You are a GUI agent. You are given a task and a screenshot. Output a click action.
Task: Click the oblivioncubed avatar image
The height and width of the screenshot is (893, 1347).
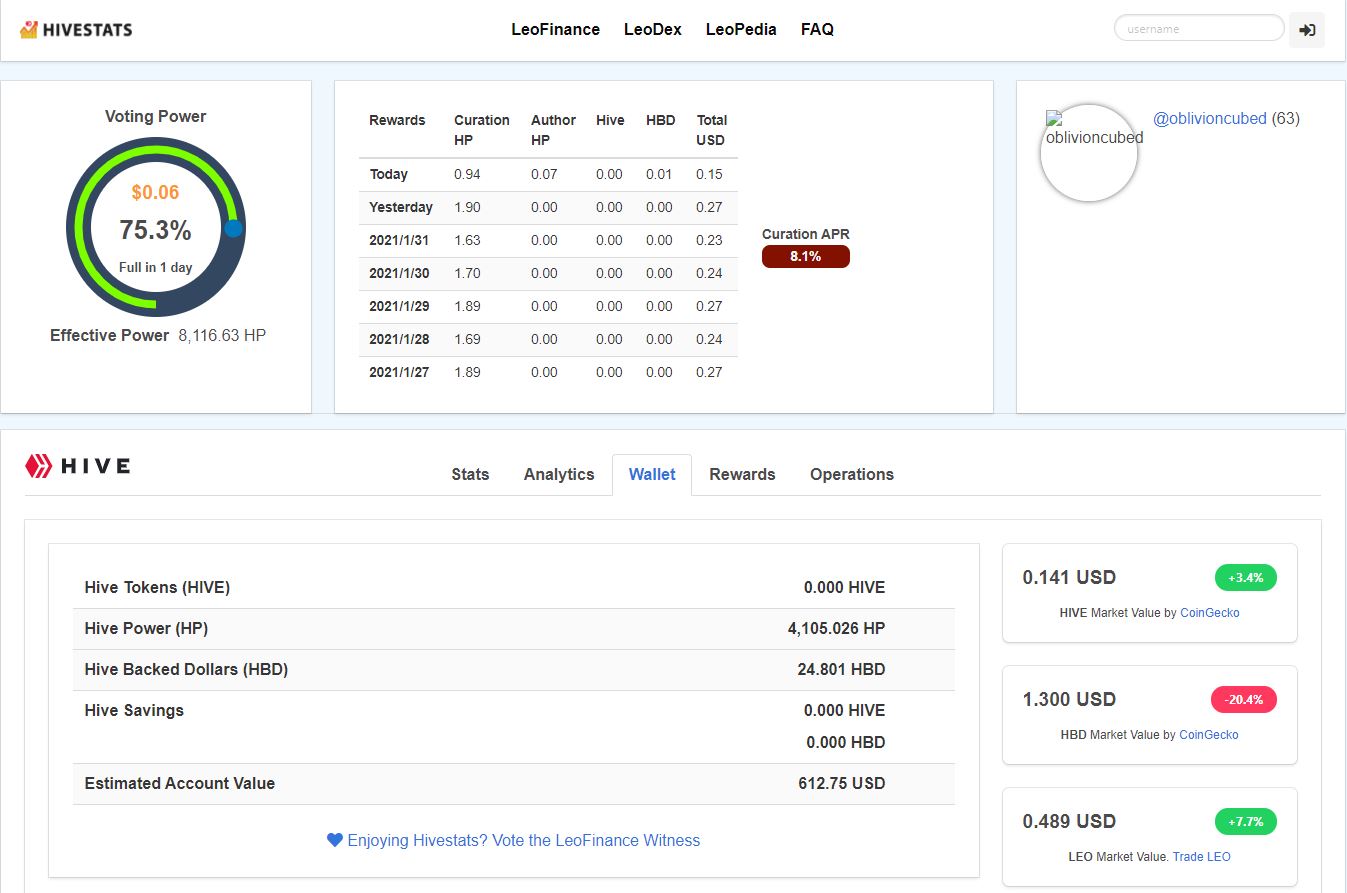point(1089,153)
